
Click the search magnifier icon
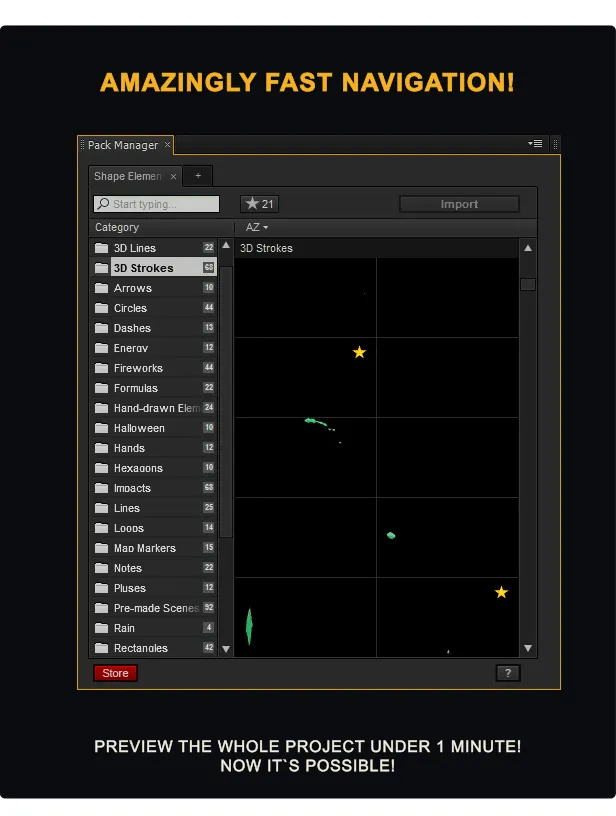(x=103, y=204)
